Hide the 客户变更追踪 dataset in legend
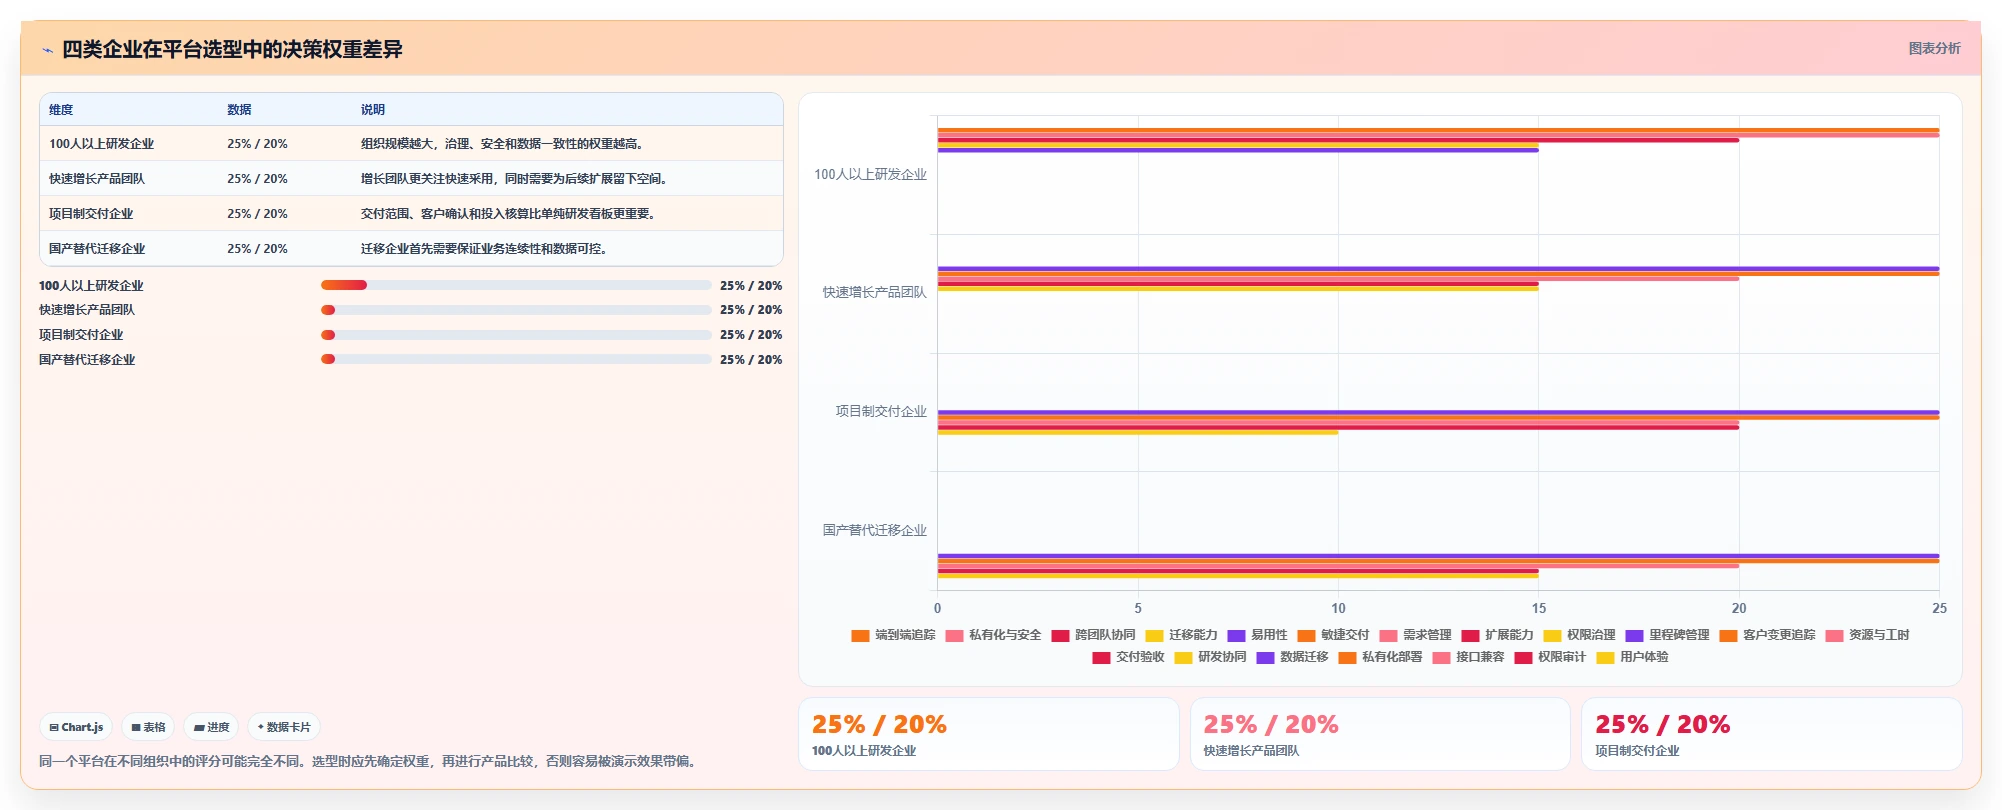 (x=1767, y=635)
